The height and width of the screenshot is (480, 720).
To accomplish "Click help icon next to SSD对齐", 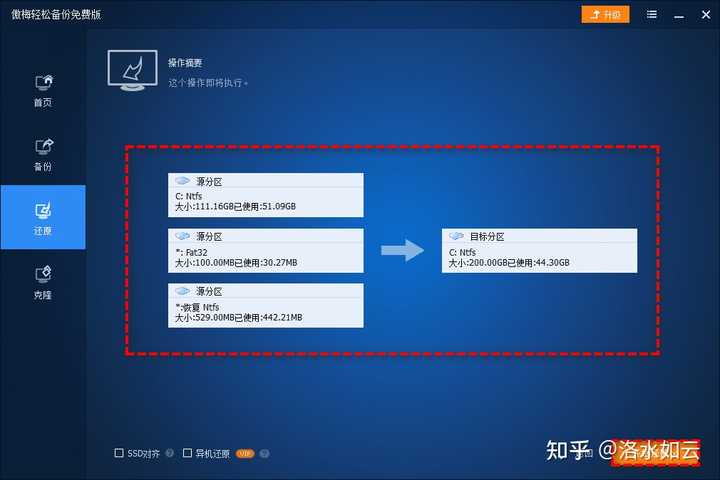I will click(170, 453).
